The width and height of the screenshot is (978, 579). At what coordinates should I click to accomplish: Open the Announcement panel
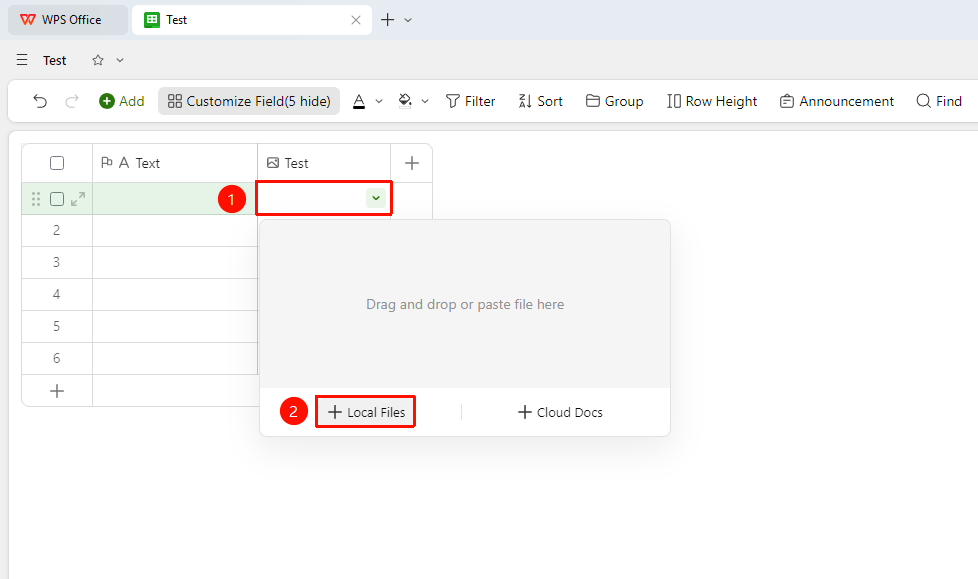click(836, 101)
